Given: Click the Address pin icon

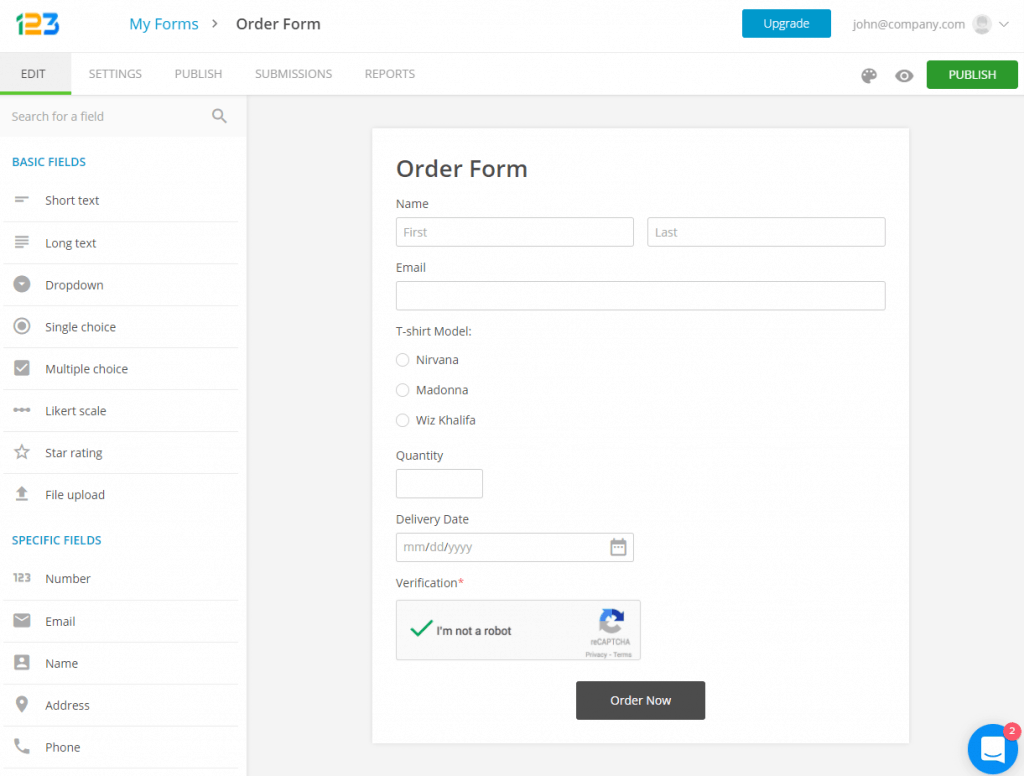Looking at the screenshot, I should click(x=22, y=704).
